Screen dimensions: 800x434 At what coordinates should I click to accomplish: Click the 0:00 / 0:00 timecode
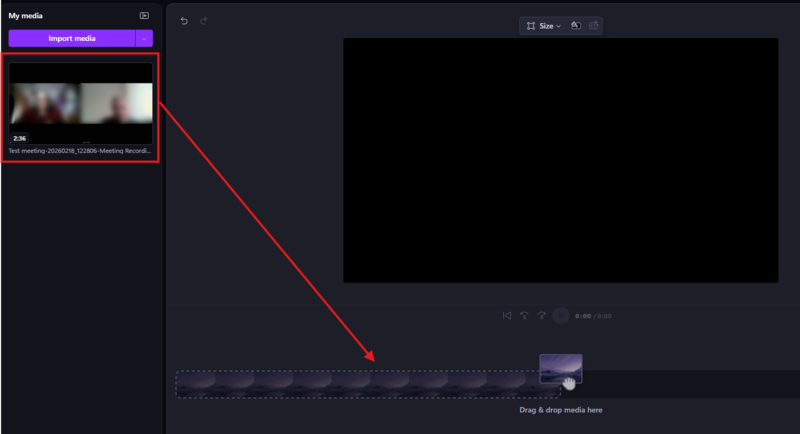[593, 316]
